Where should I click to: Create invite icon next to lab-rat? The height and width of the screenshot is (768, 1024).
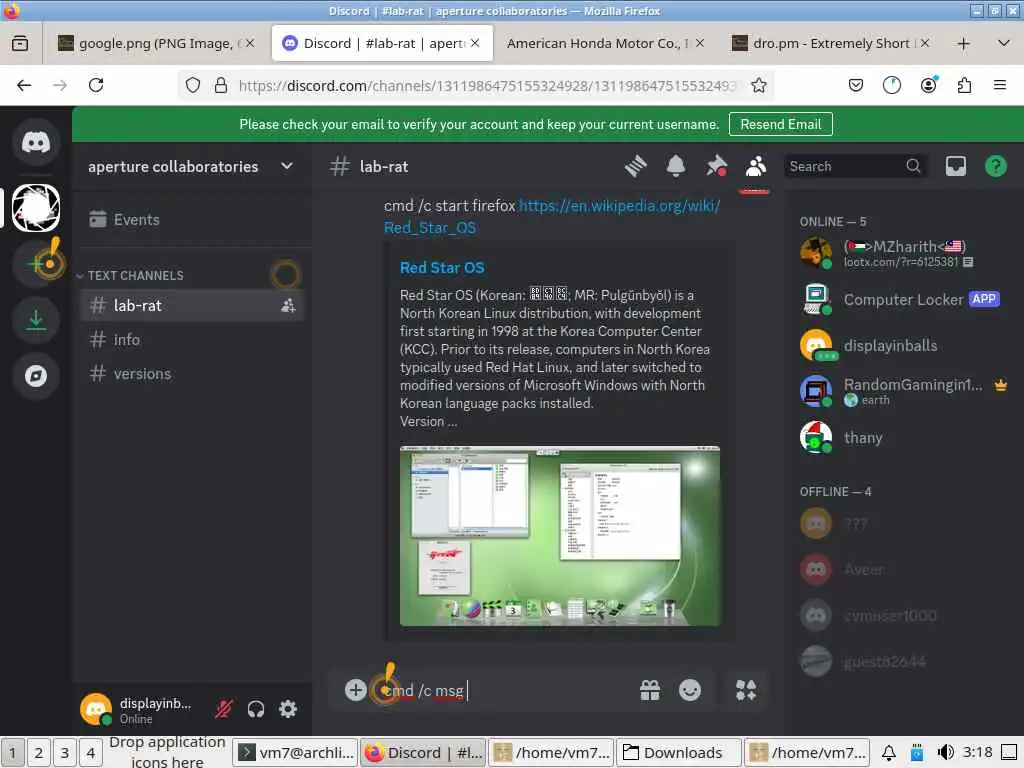click(x=288, y=305)
